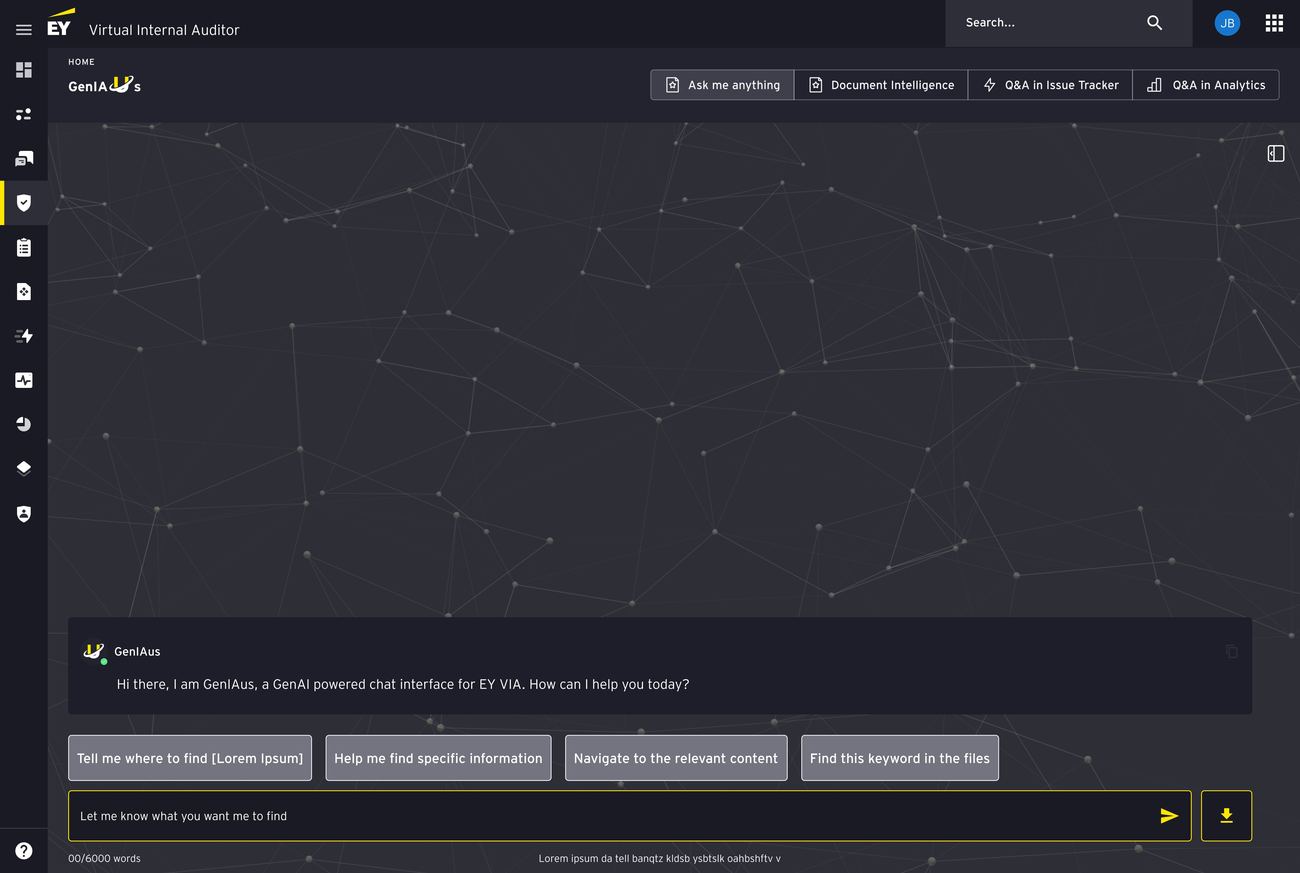This screenshot has width=1300, height=873.
Task: Click the '00/6000 words' counter
Action: pyautogui.click(x=104, y=859)
